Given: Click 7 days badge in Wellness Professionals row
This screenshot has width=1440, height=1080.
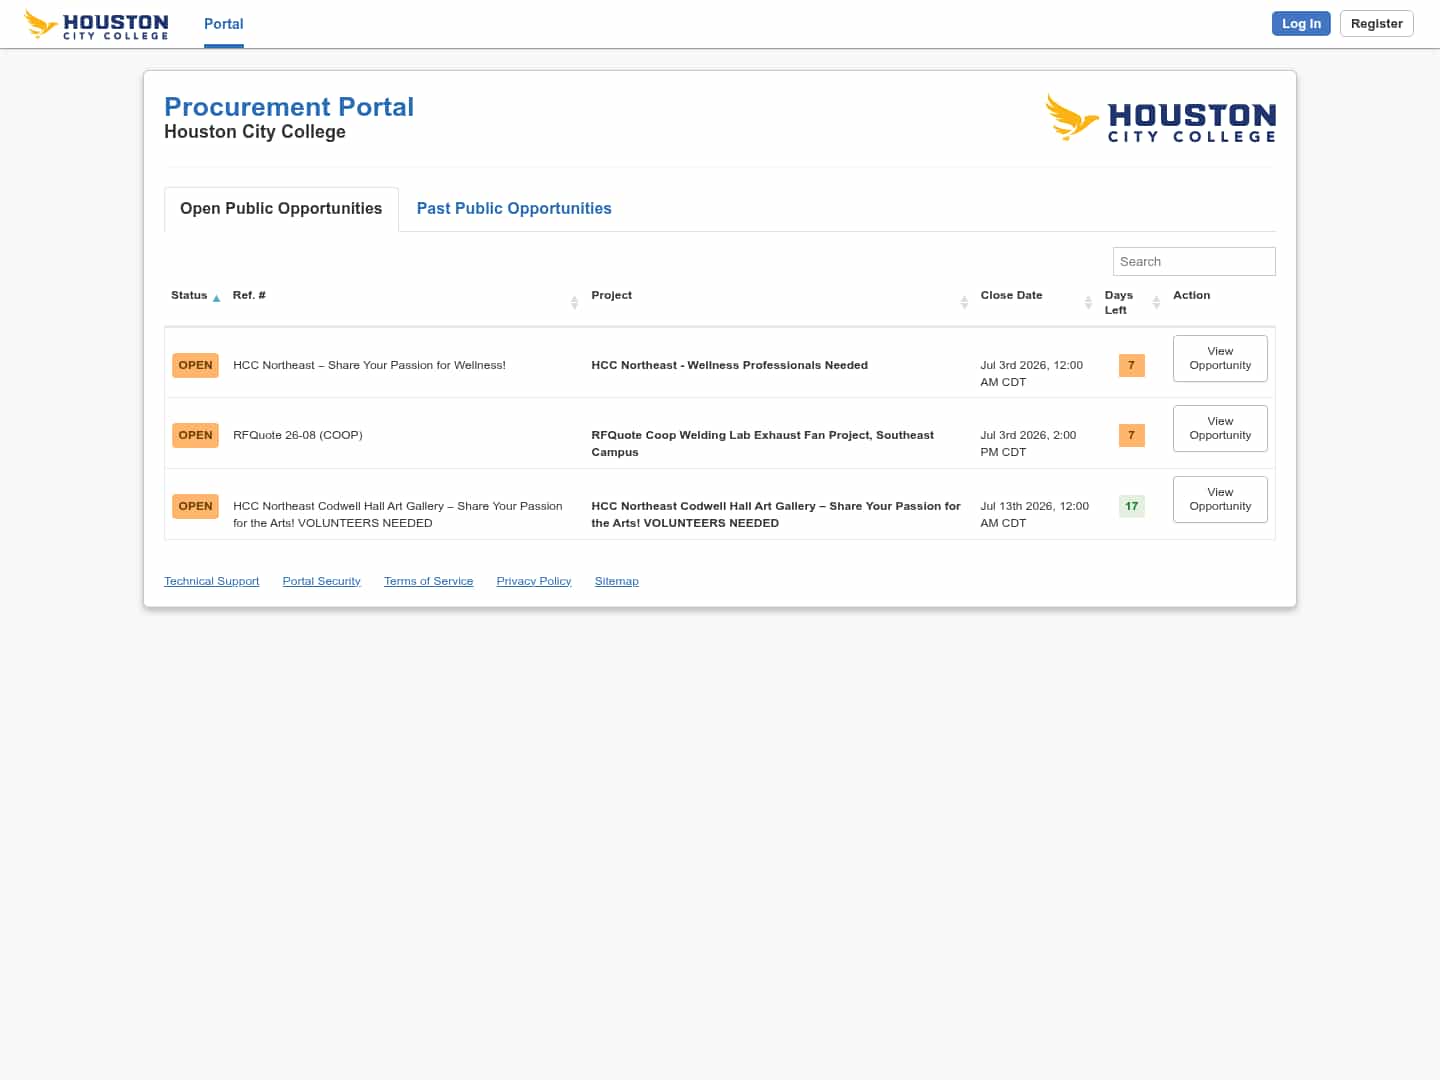Looking at the screenshot, I should pos(1131,365).
